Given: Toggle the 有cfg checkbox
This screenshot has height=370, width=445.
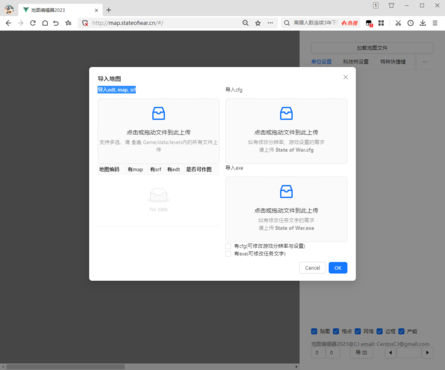Looking at the screenshot, I should pyautogui.click(x=228, y=246).
